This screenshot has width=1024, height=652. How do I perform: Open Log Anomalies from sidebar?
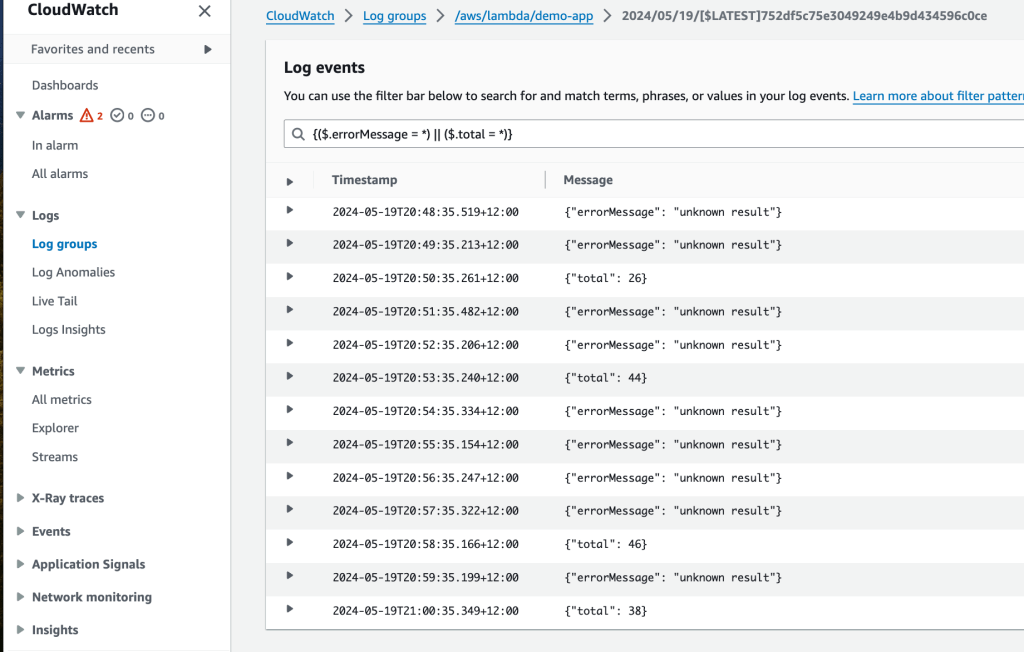pyautogui.click(x=73, y=272)
